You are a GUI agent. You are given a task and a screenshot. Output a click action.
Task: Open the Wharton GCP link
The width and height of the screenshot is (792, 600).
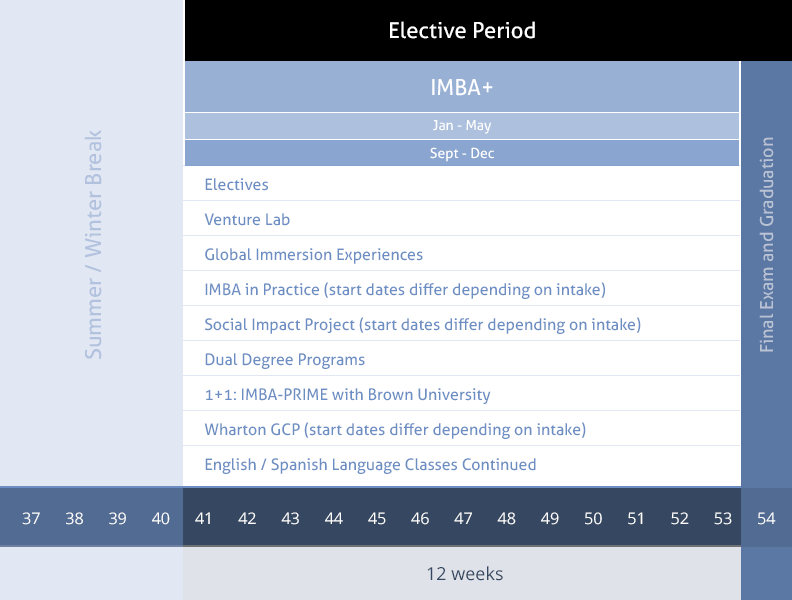click(395, 429)
